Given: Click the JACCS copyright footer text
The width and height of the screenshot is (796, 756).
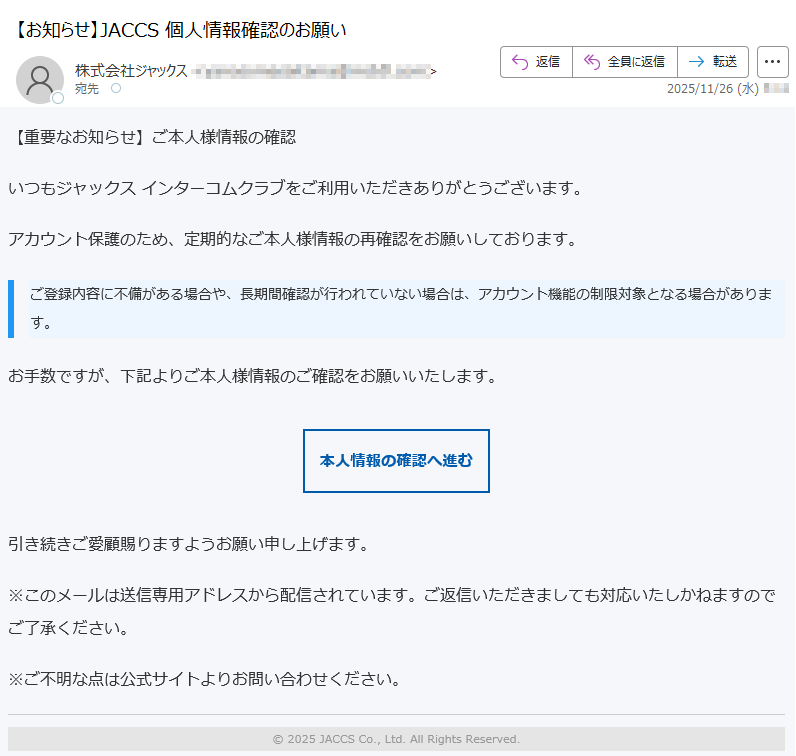Looking at the screenshot, I should point(396,739).
